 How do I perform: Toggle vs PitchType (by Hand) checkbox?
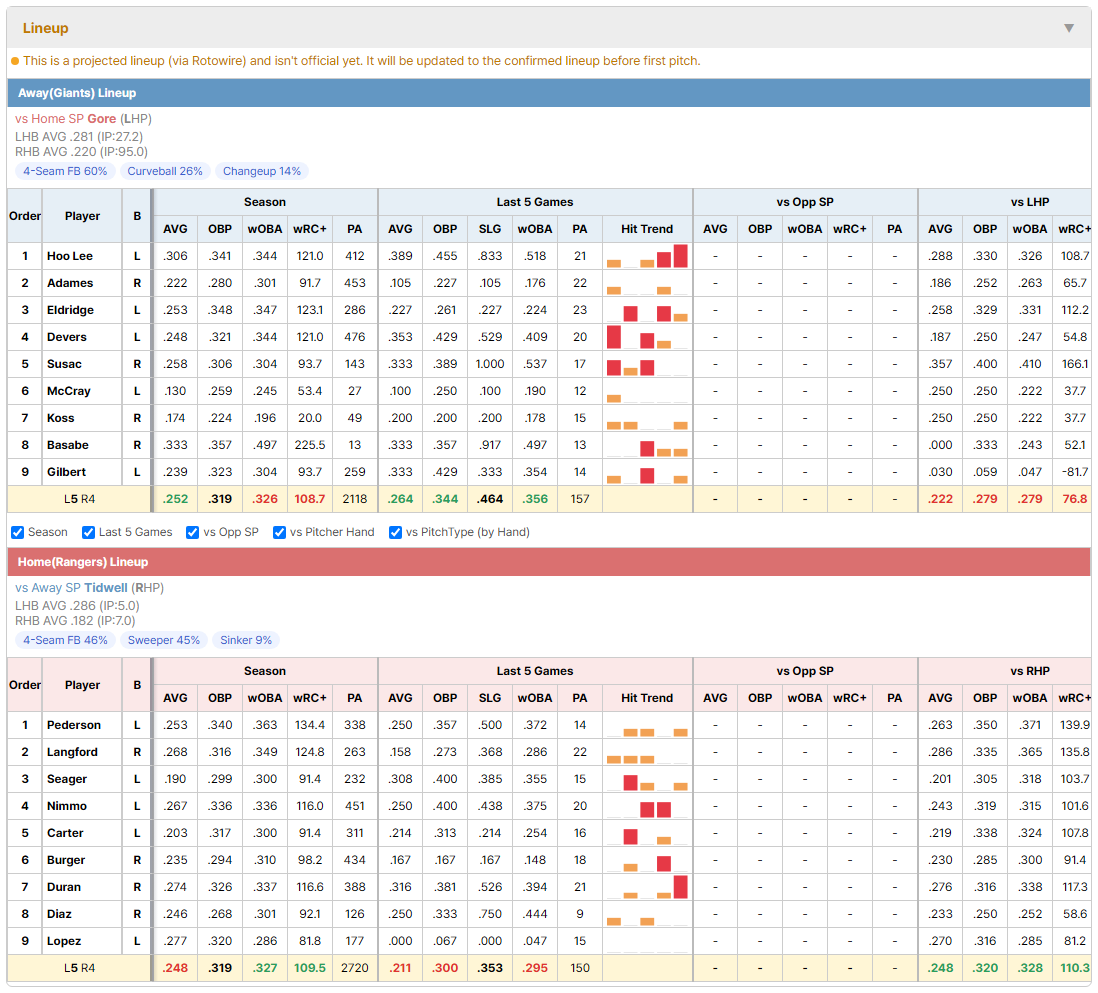point(395,532)
